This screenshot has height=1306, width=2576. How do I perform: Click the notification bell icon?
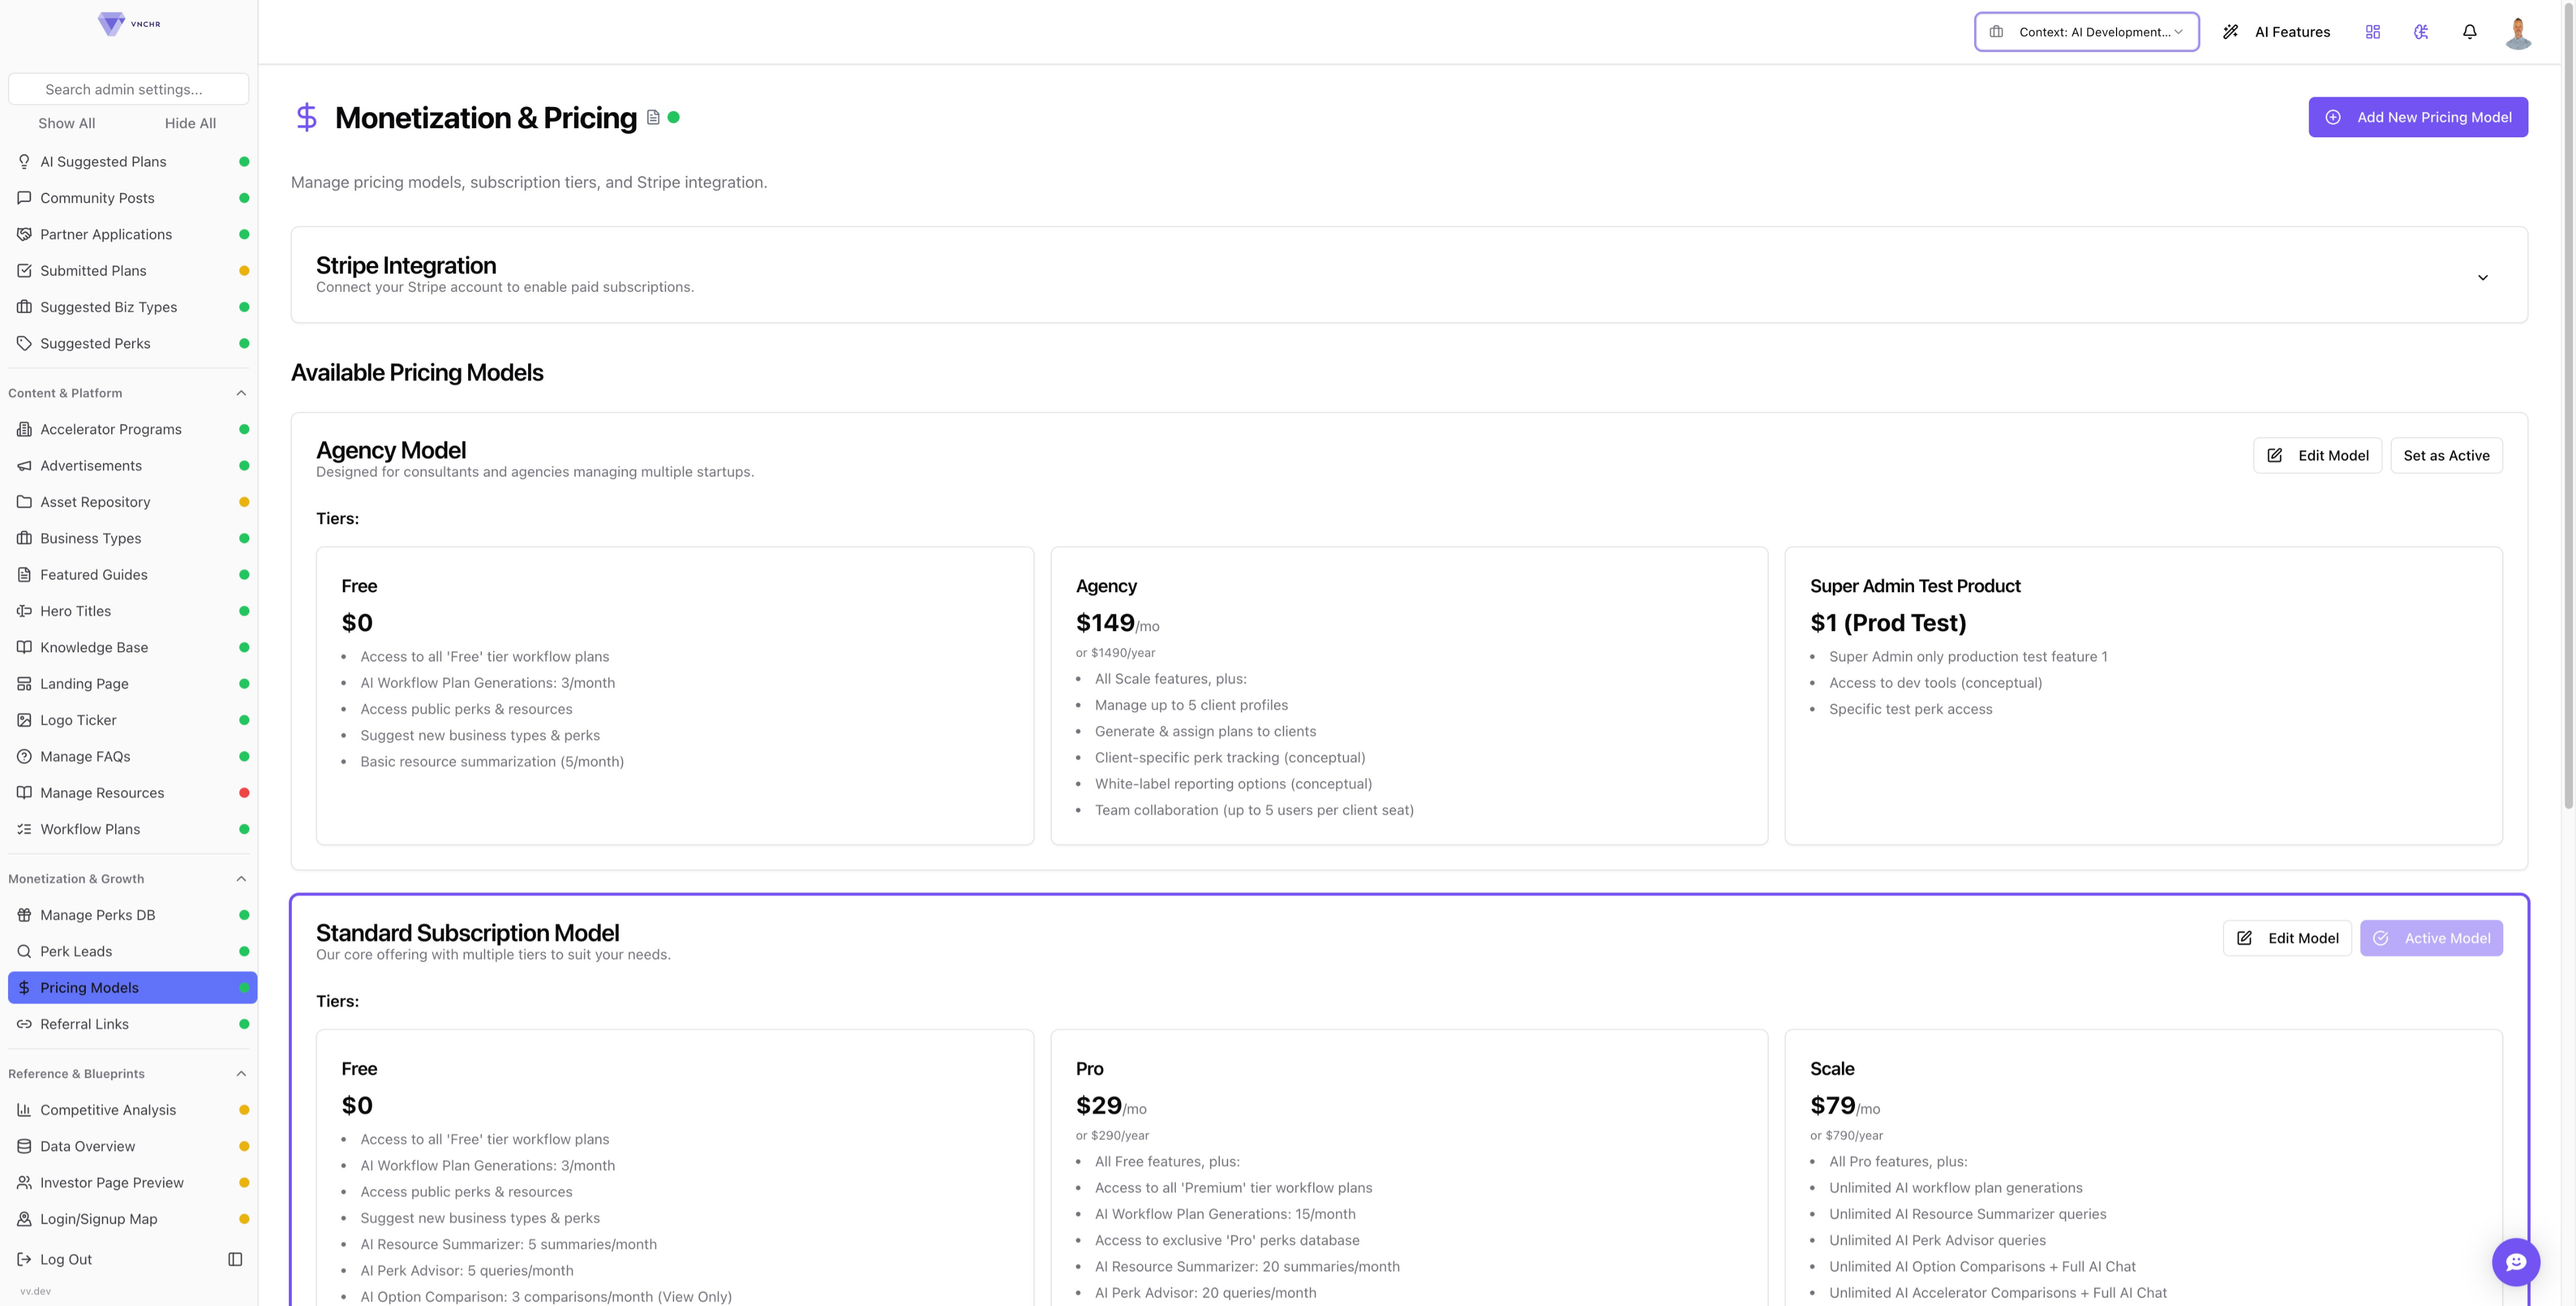(2469, 32)
